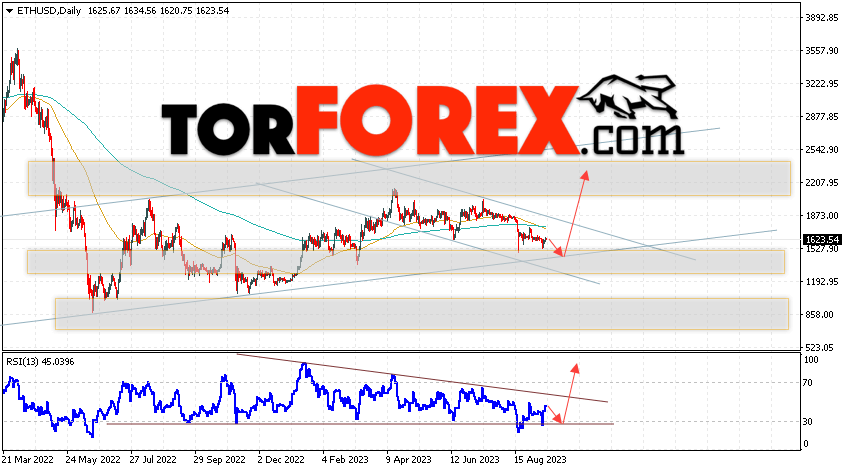Select price level 3222.95 on scale
The image size is (846, 471).
[x=822, y=84]
